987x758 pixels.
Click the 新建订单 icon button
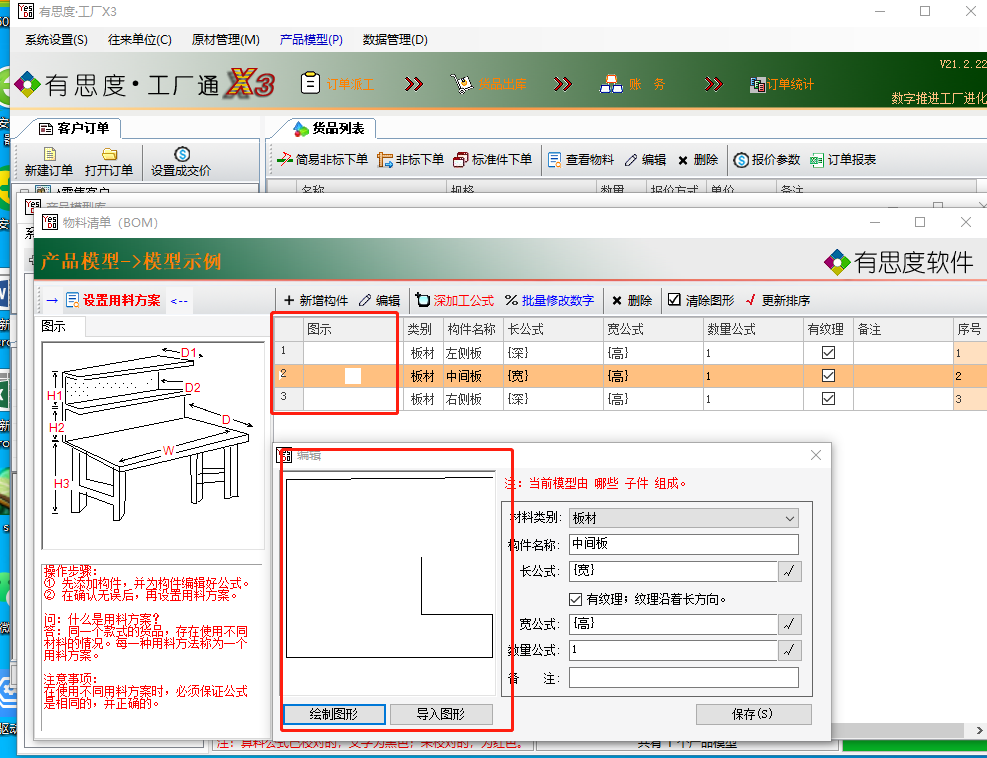pyautogui.click(x=48, y=162)
